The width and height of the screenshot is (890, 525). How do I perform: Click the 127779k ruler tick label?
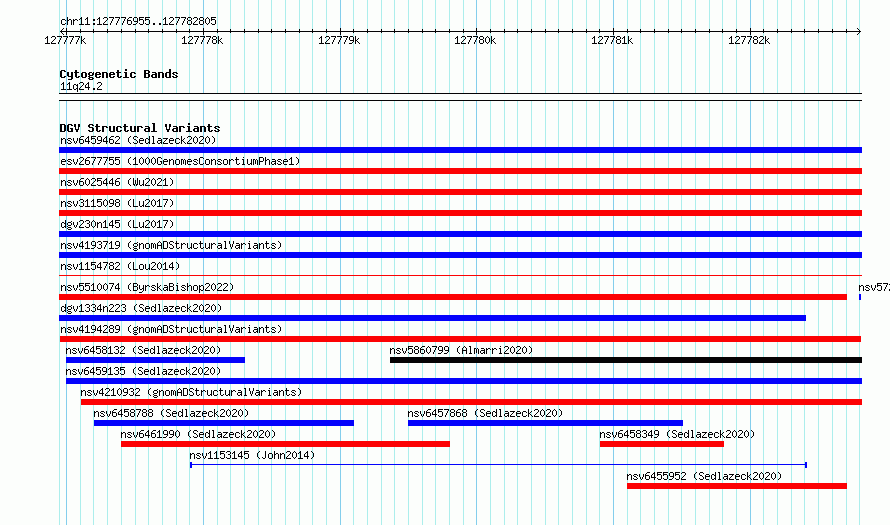[x=339, y=40]
